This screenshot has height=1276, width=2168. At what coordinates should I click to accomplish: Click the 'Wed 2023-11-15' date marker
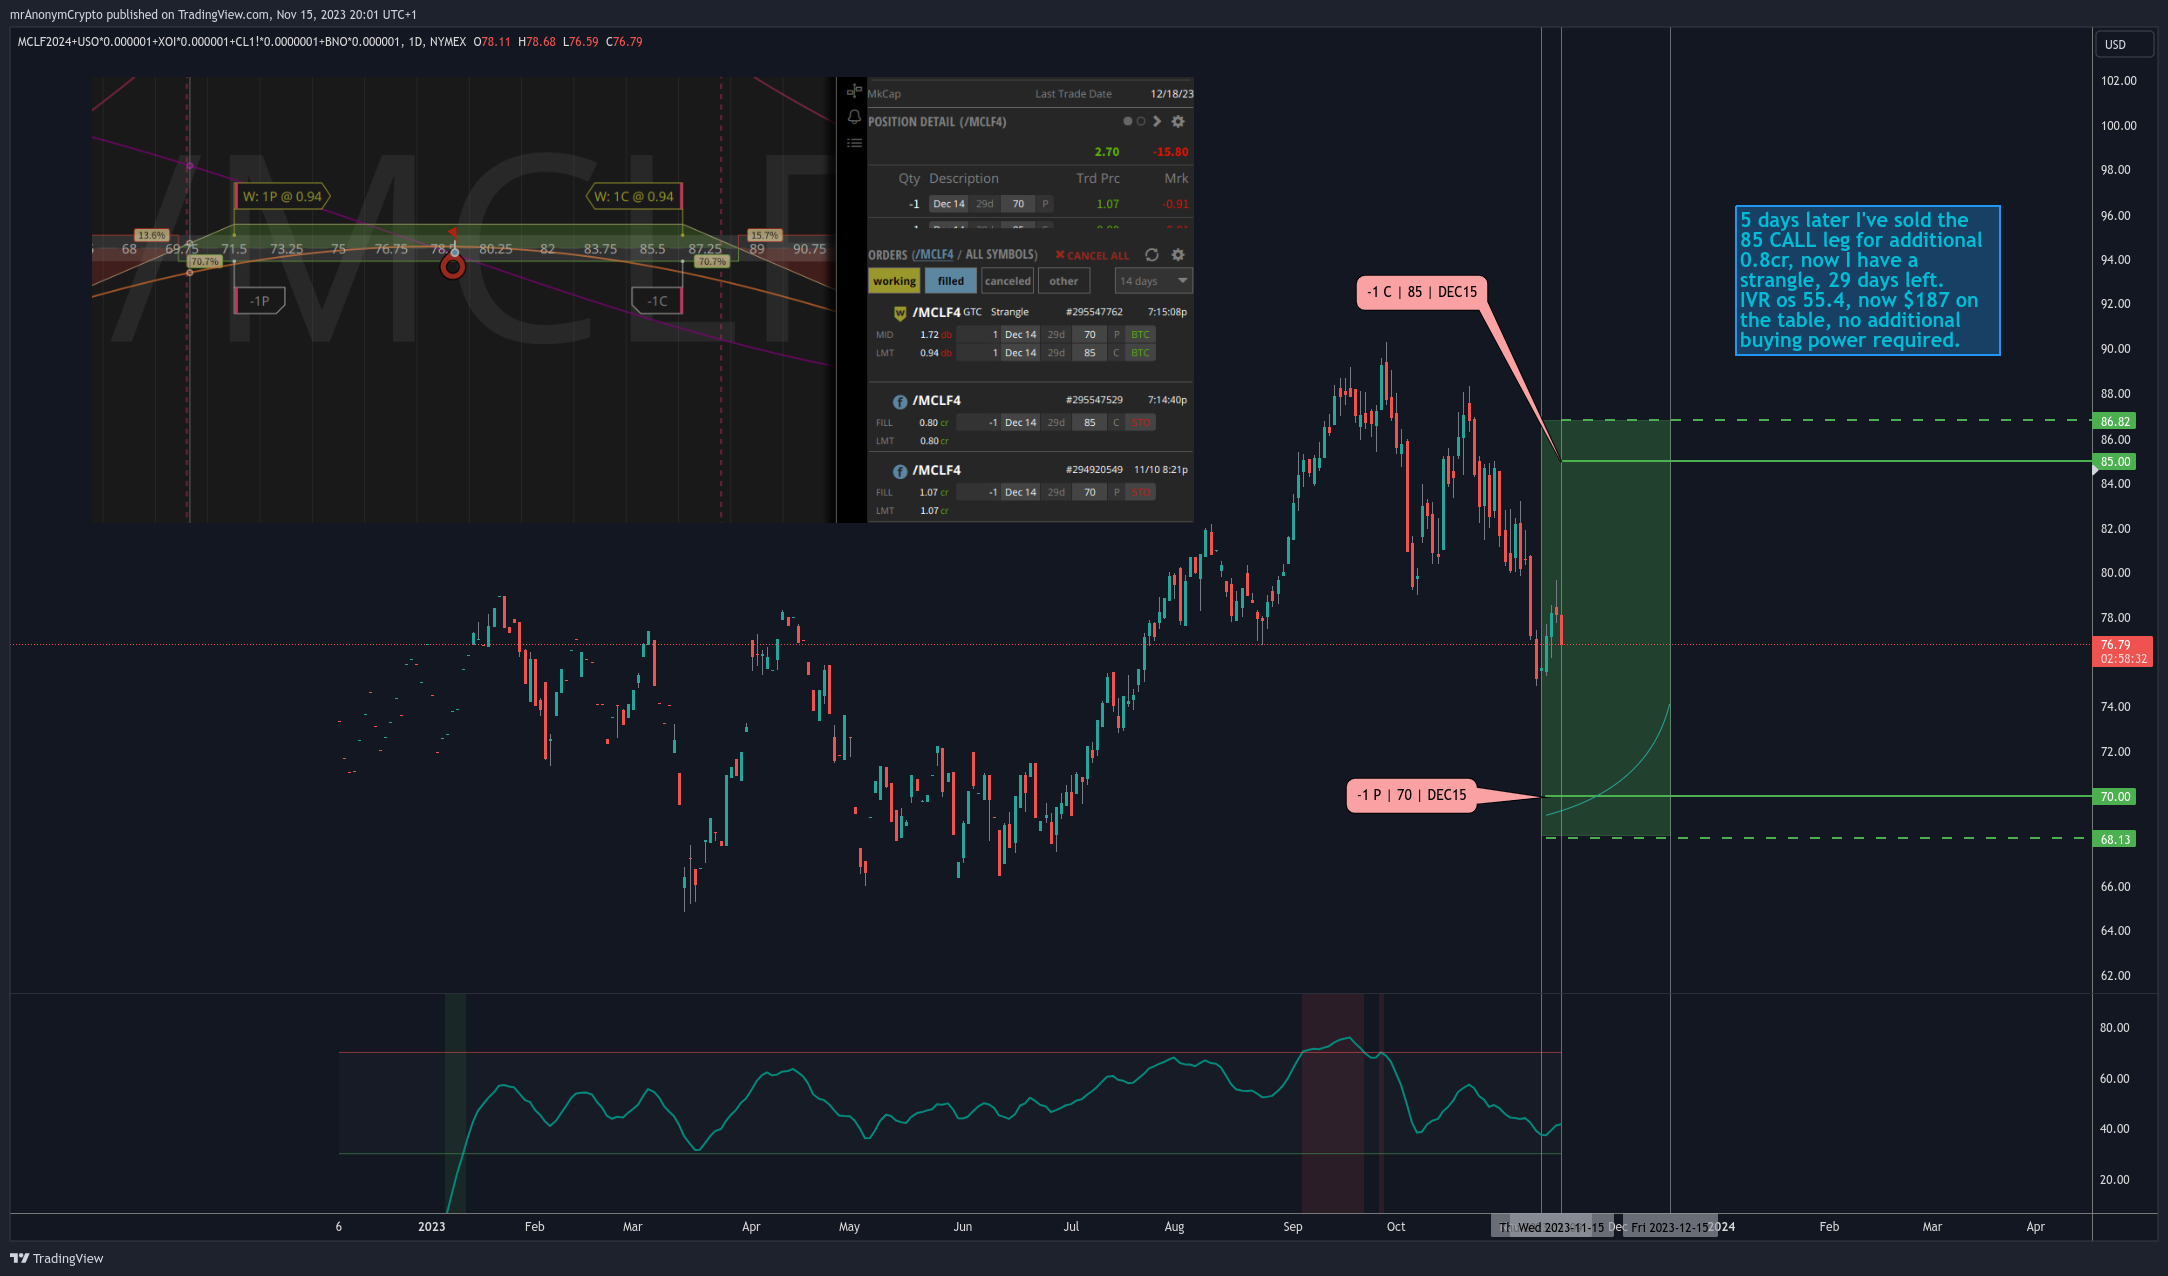pyautogui.click(x=1560, y=1227)
